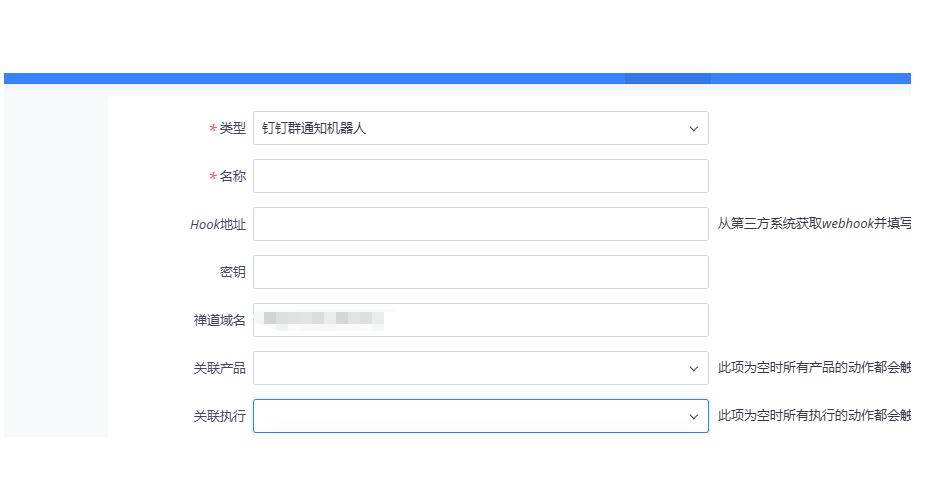Open the 钉钉群通知机器人 type selector
The height and width of the screenshot is (501, 934).
[481, 128]
